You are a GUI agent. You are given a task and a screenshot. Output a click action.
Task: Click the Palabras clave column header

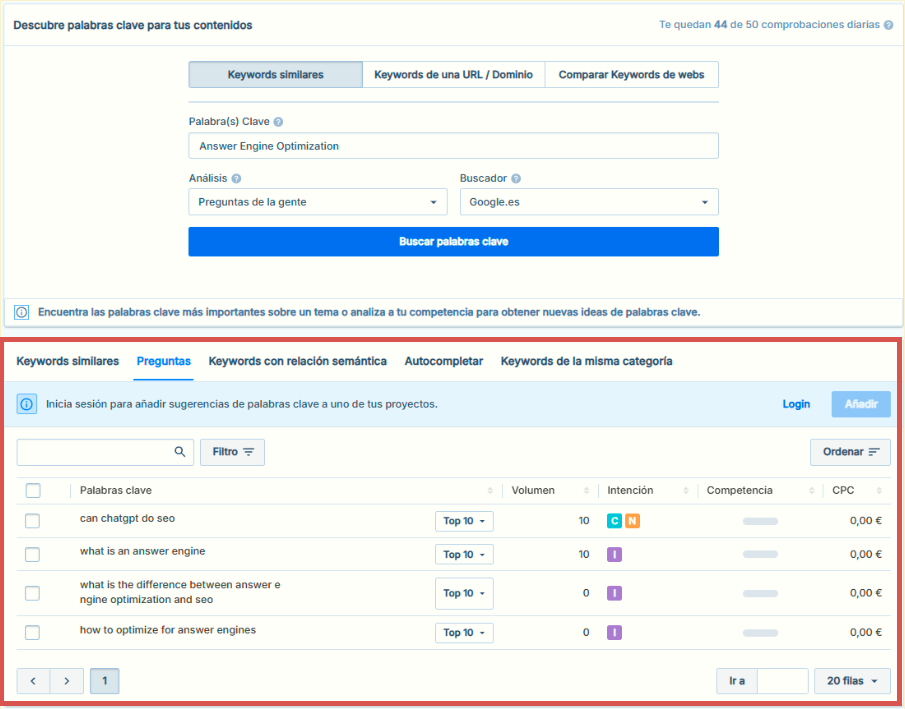tap(115, 490)
